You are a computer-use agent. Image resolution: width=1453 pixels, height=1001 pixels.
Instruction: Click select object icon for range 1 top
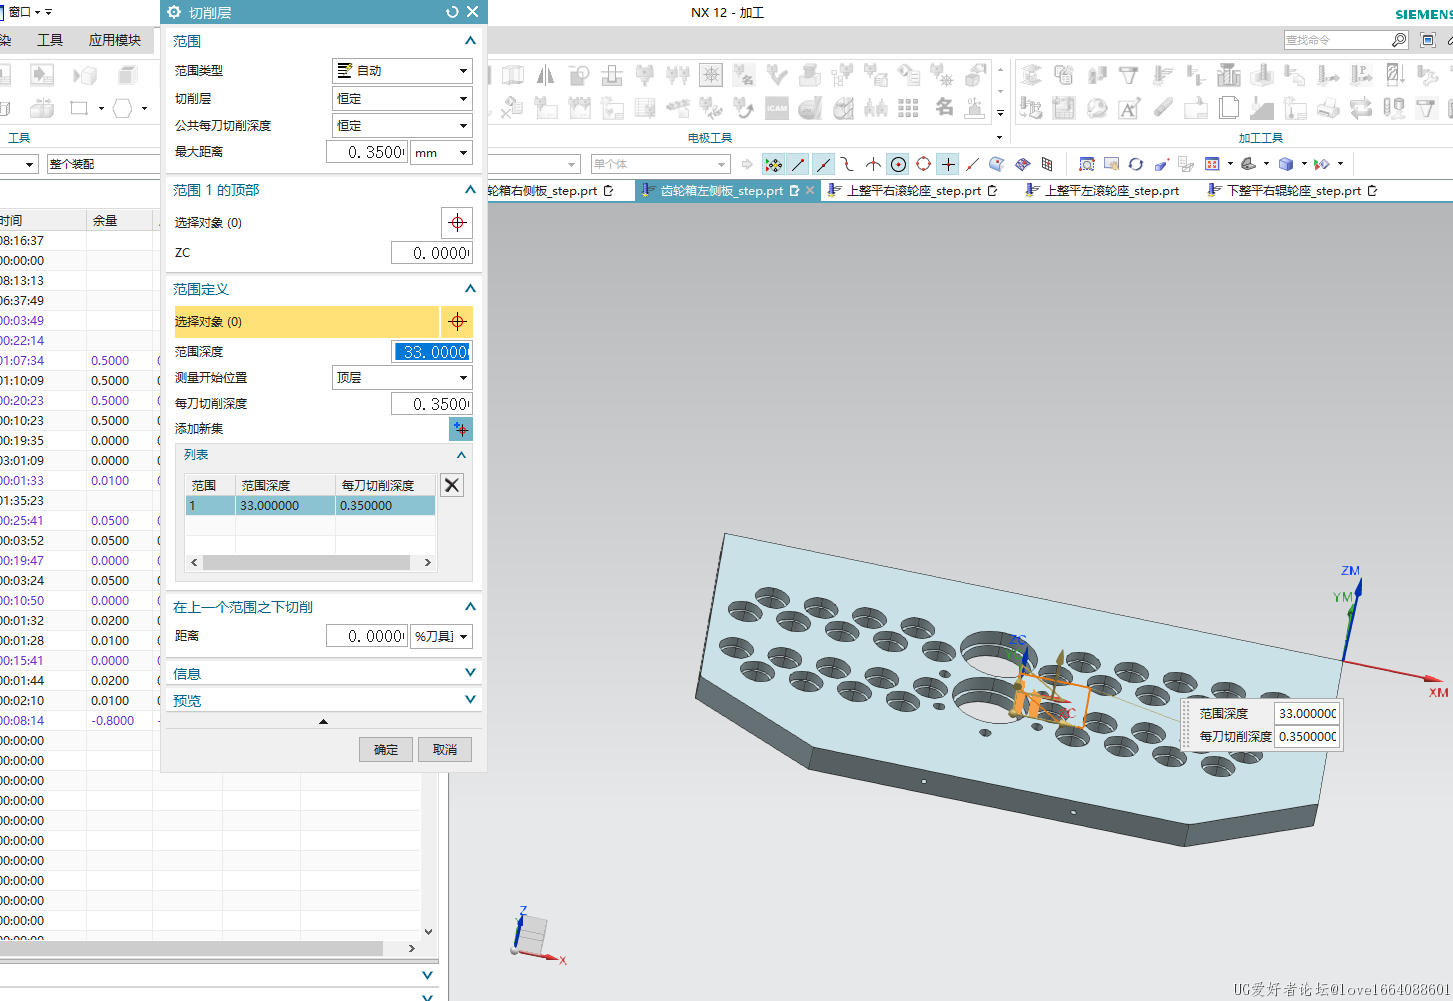coord(457,222)
